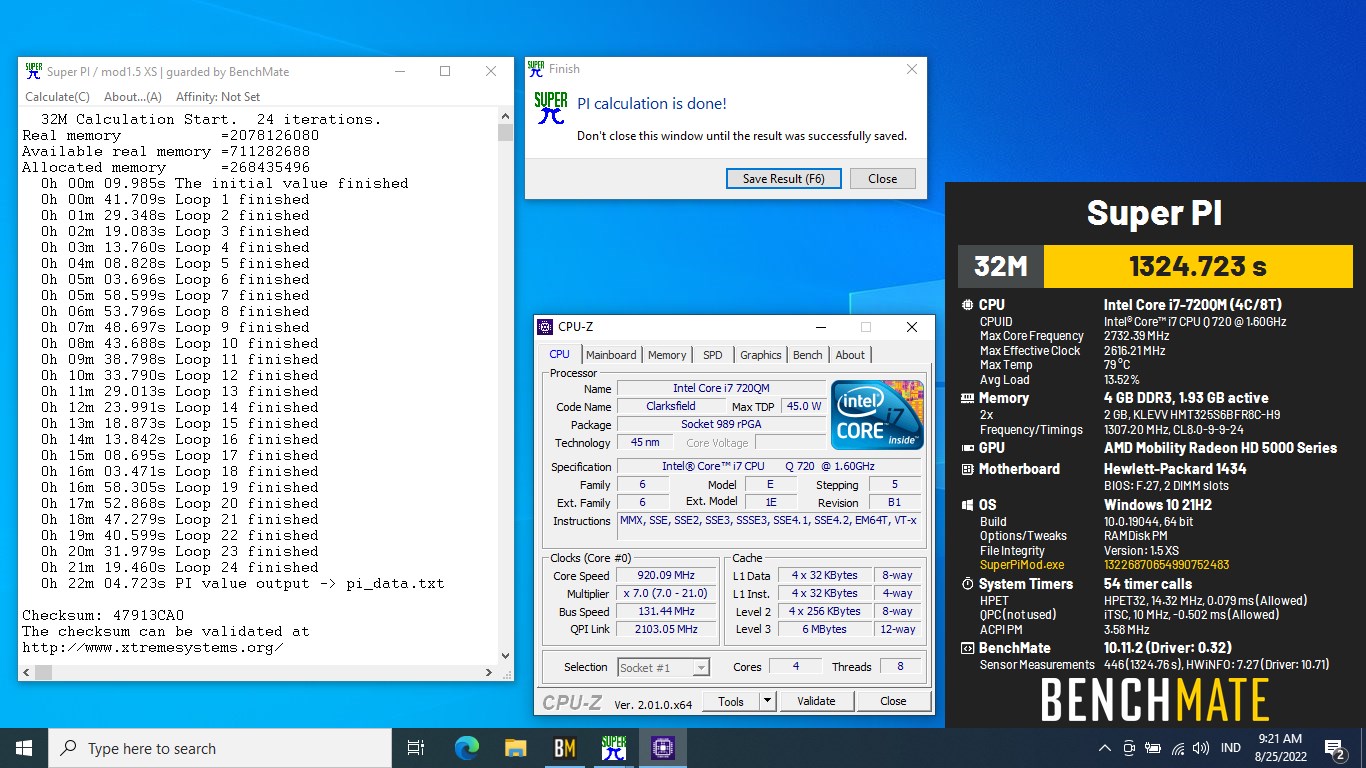Viewport: 1366px width, 768px height.
Task: Click the IND input language indicator
Action: [1232, 748]
